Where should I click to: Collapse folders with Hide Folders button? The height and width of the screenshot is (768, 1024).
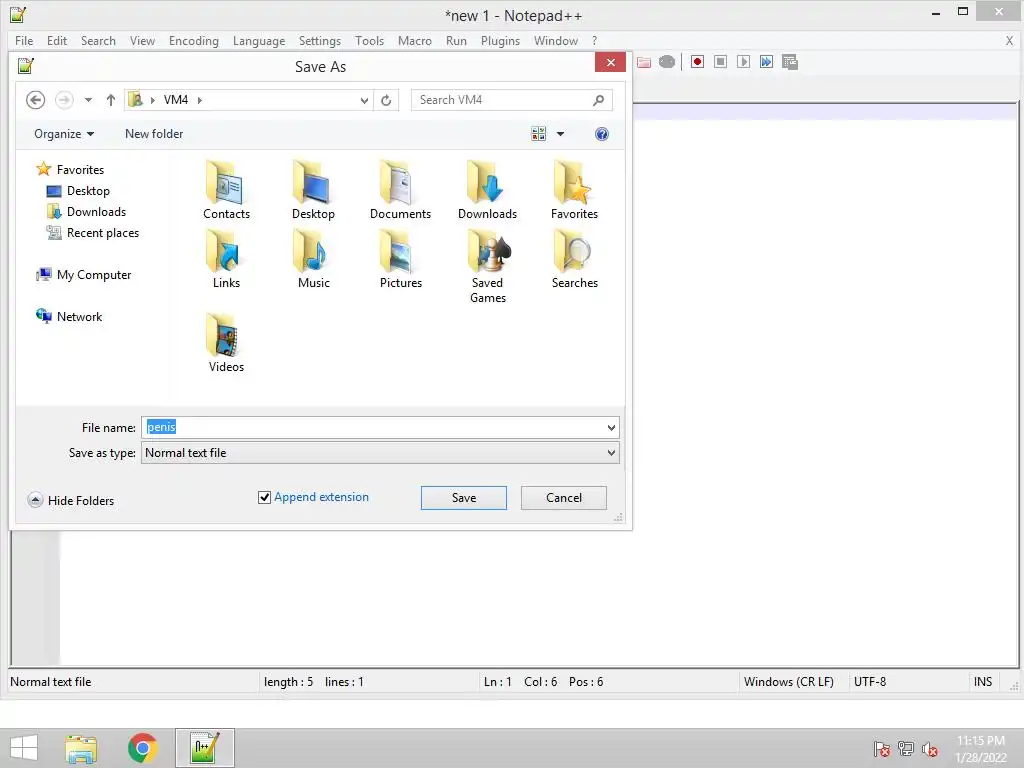click(x=71, y=500)
